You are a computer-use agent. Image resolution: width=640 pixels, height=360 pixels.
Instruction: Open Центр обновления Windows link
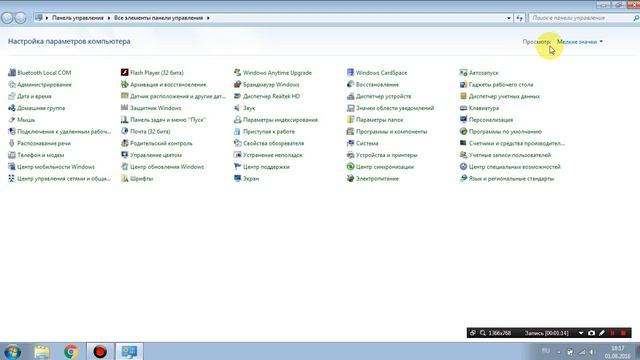(167, 167)
